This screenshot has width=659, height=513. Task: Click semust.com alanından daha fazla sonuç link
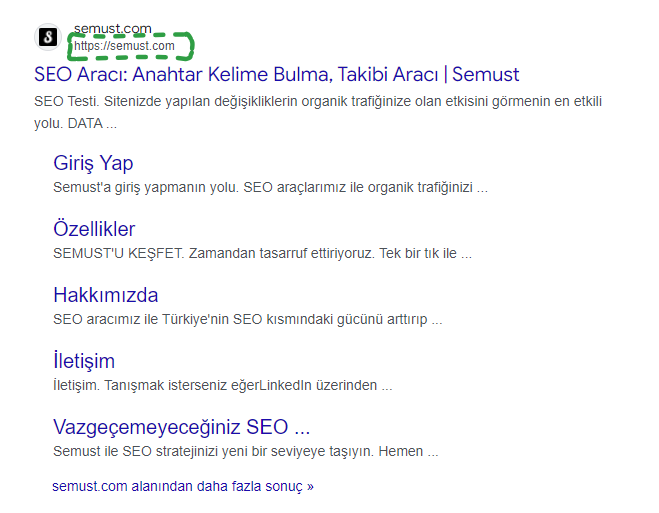click(183, 486)
